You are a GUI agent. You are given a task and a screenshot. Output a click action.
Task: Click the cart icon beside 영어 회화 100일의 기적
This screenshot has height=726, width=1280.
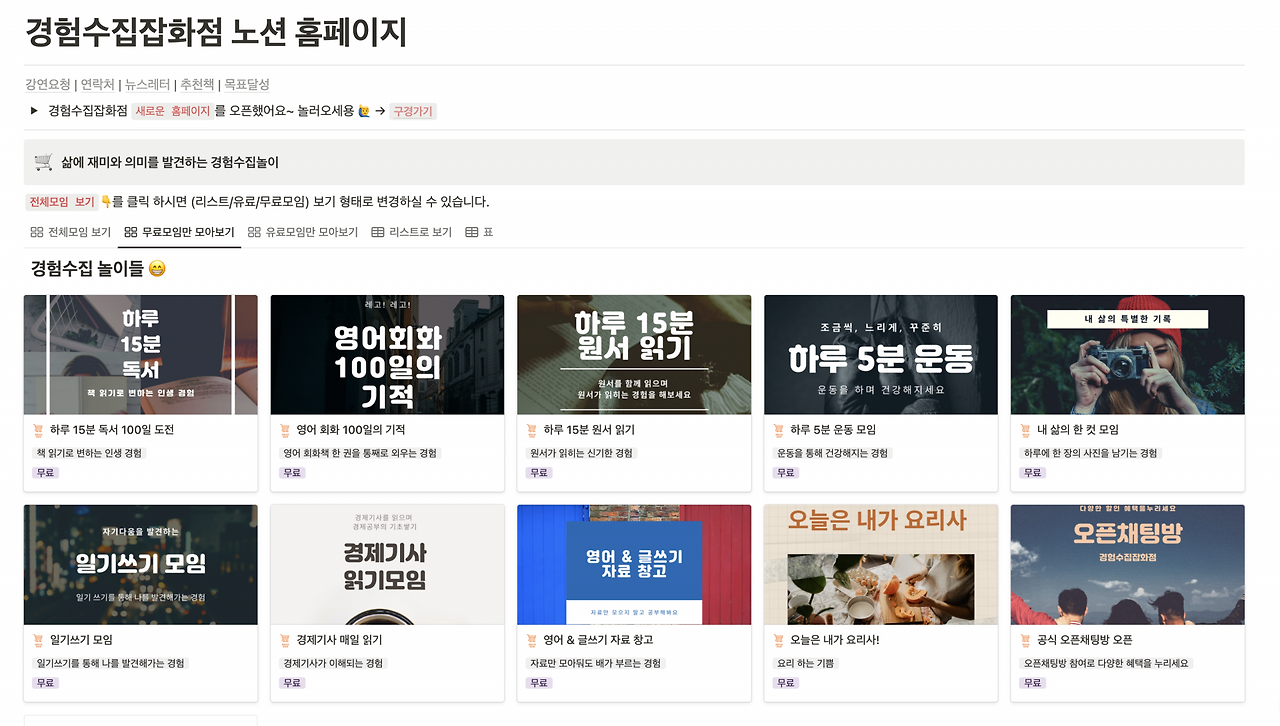click(x=285, y=430)
